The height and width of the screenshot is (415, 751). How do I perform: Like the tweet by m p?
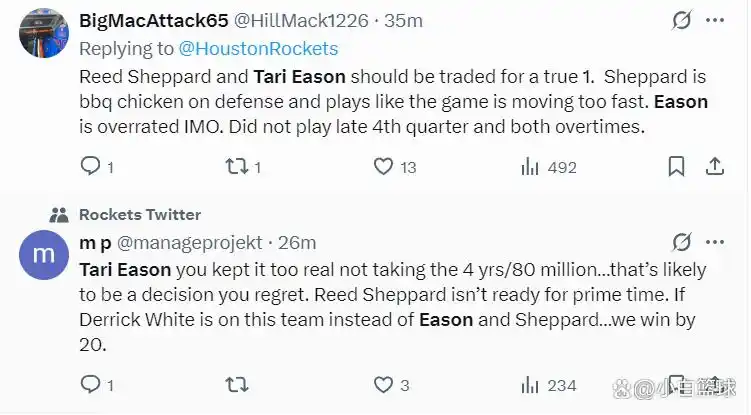(x=383, y=384)
